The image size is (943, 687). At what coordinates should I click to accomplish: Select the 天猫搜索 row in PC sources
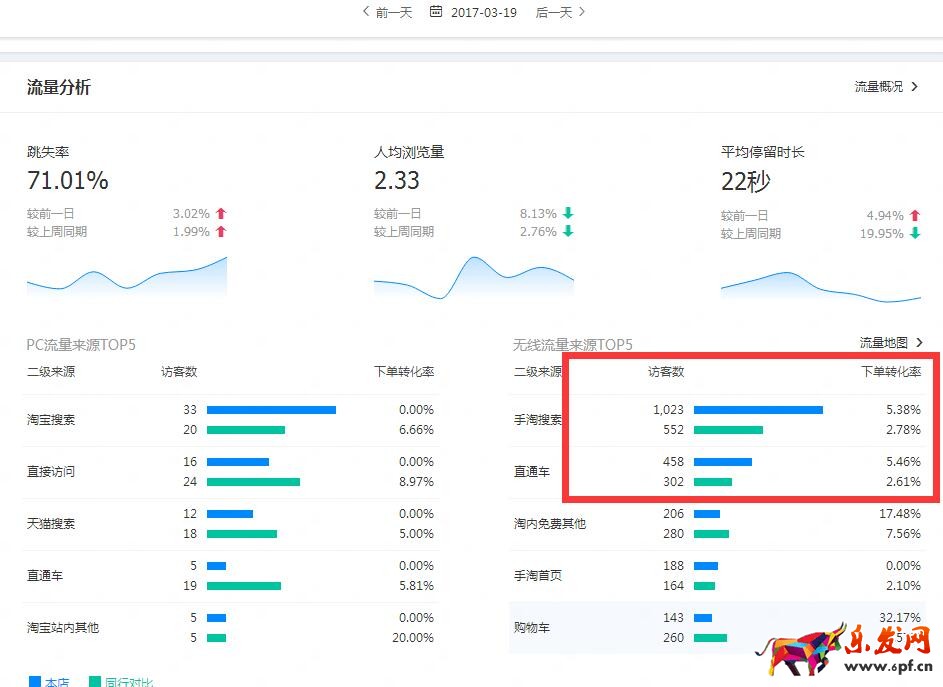tap(51, 524)
